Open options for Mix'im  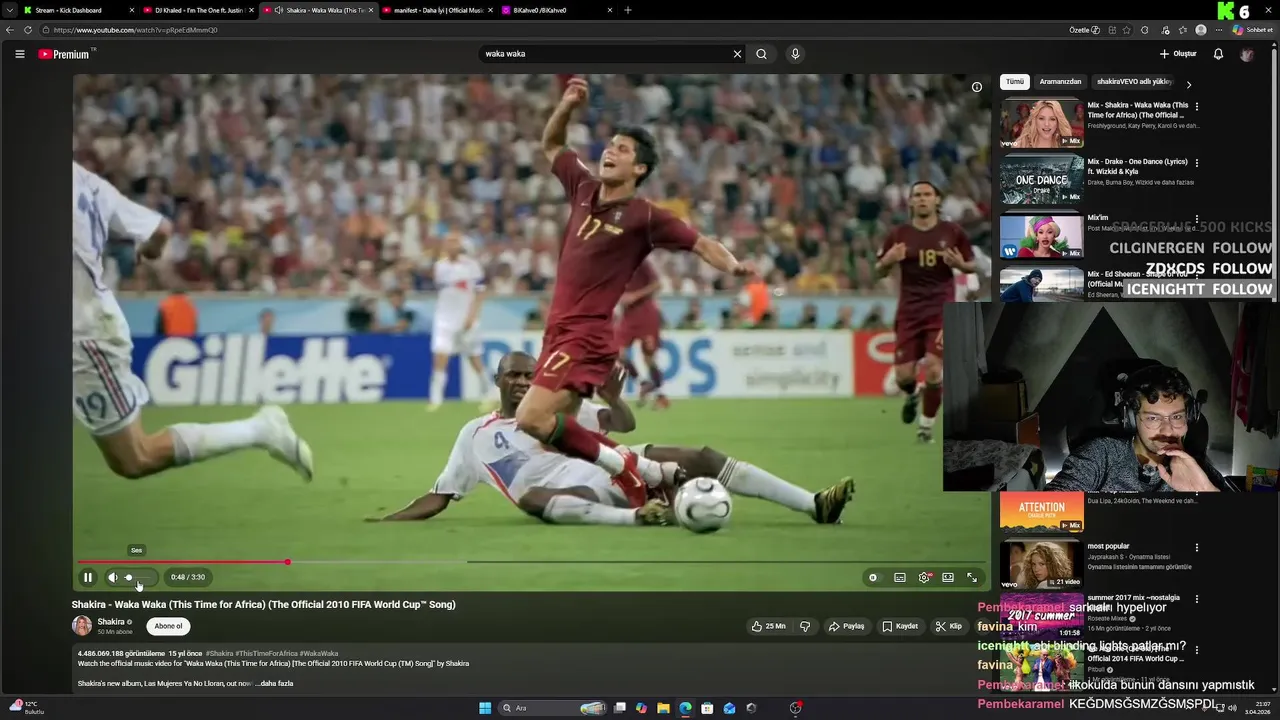(1197, 218)
